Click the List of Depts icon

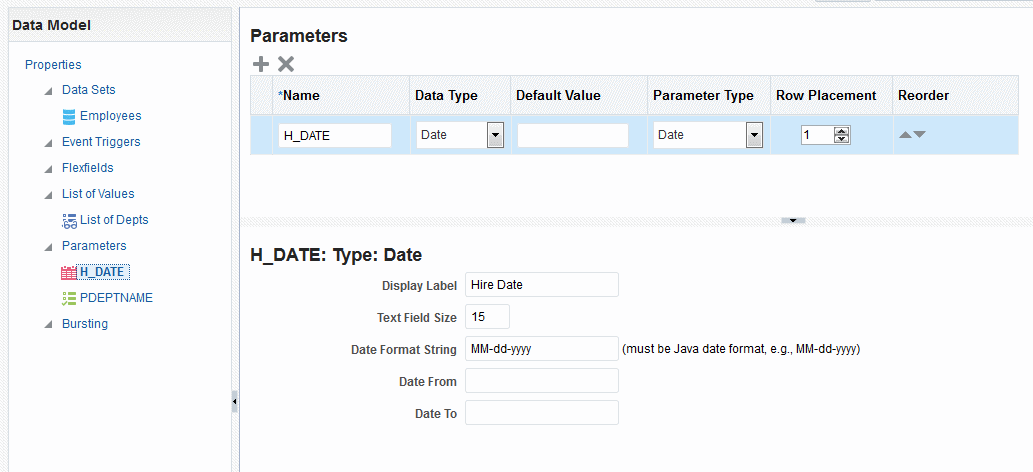coord(69,220)
